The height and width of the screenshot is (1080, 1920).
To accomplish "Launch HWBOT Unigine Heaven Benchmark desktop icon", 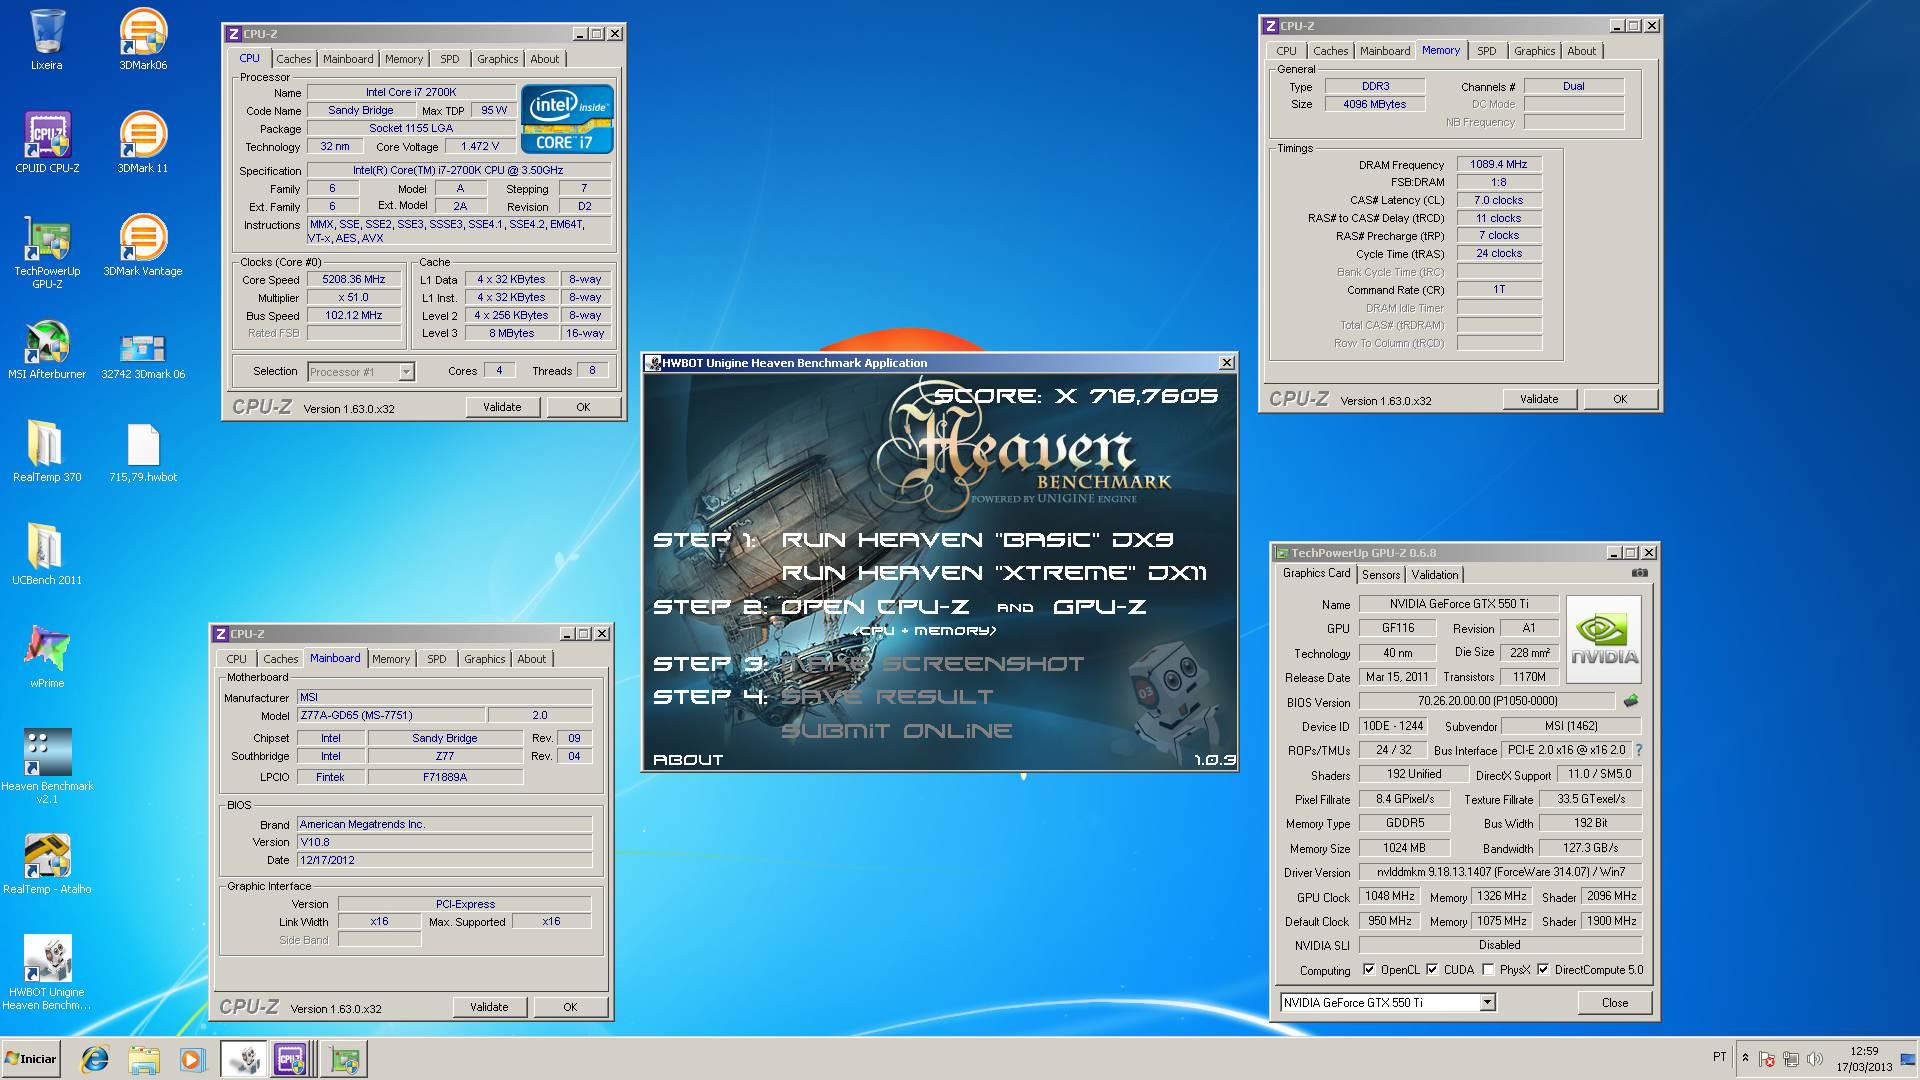I will (x=47, y=973).
